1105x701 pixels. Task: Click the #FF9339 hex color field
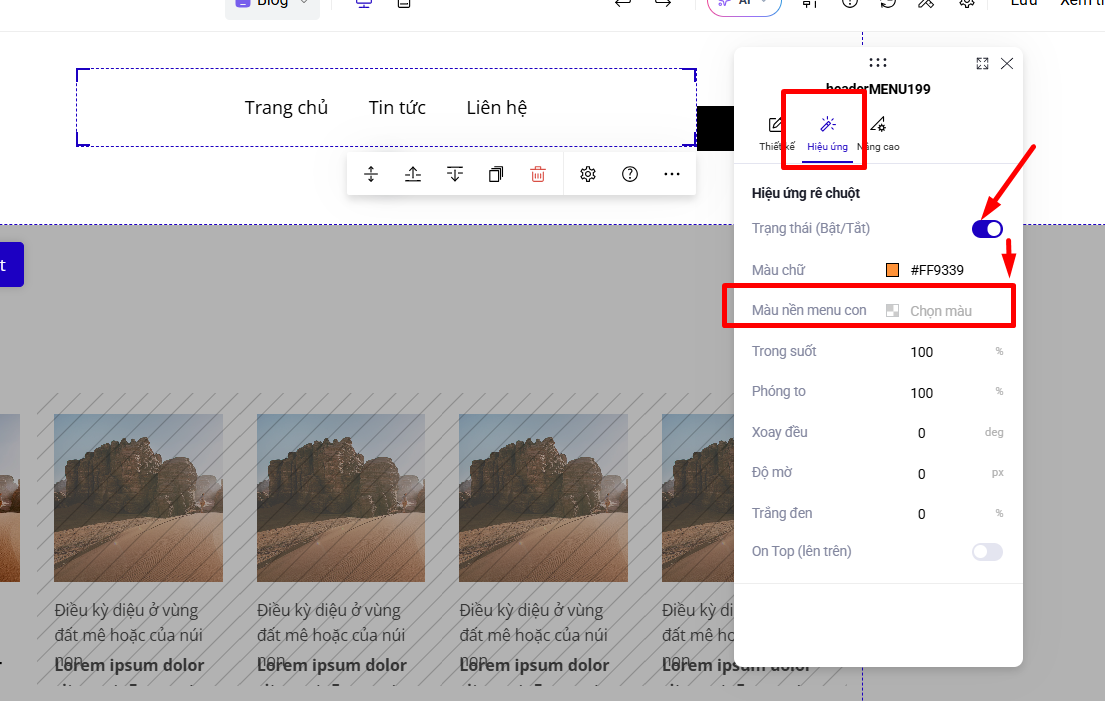[937, 270]
